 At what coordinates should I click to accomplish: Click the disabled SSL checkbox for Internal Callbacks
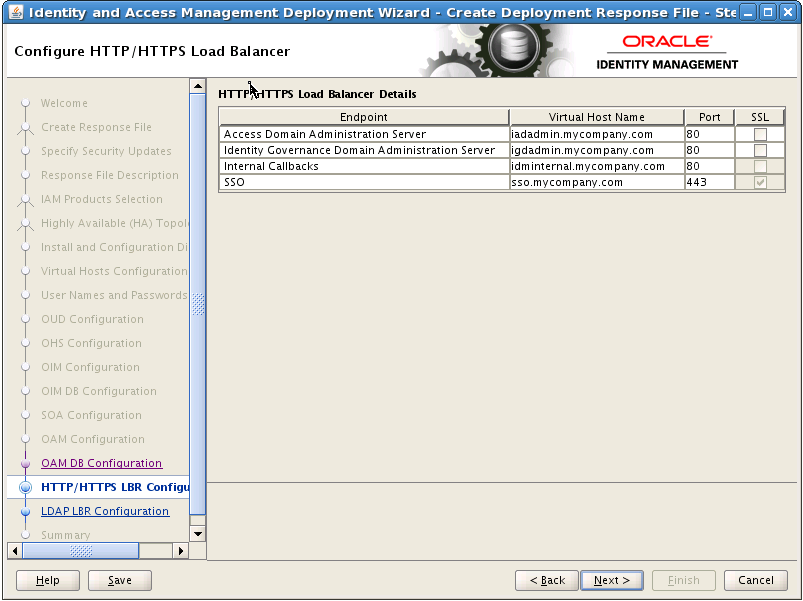point(760,166)
